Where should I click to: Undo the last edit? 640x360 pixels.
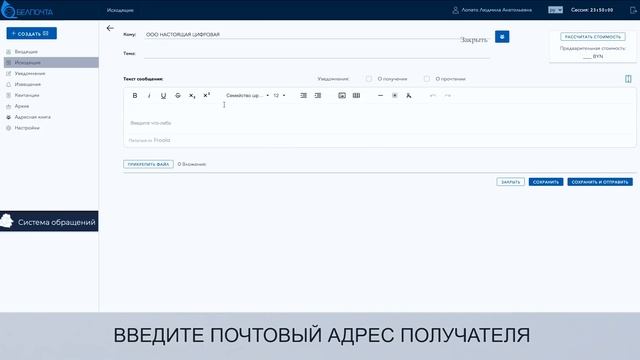coord(433,96)
